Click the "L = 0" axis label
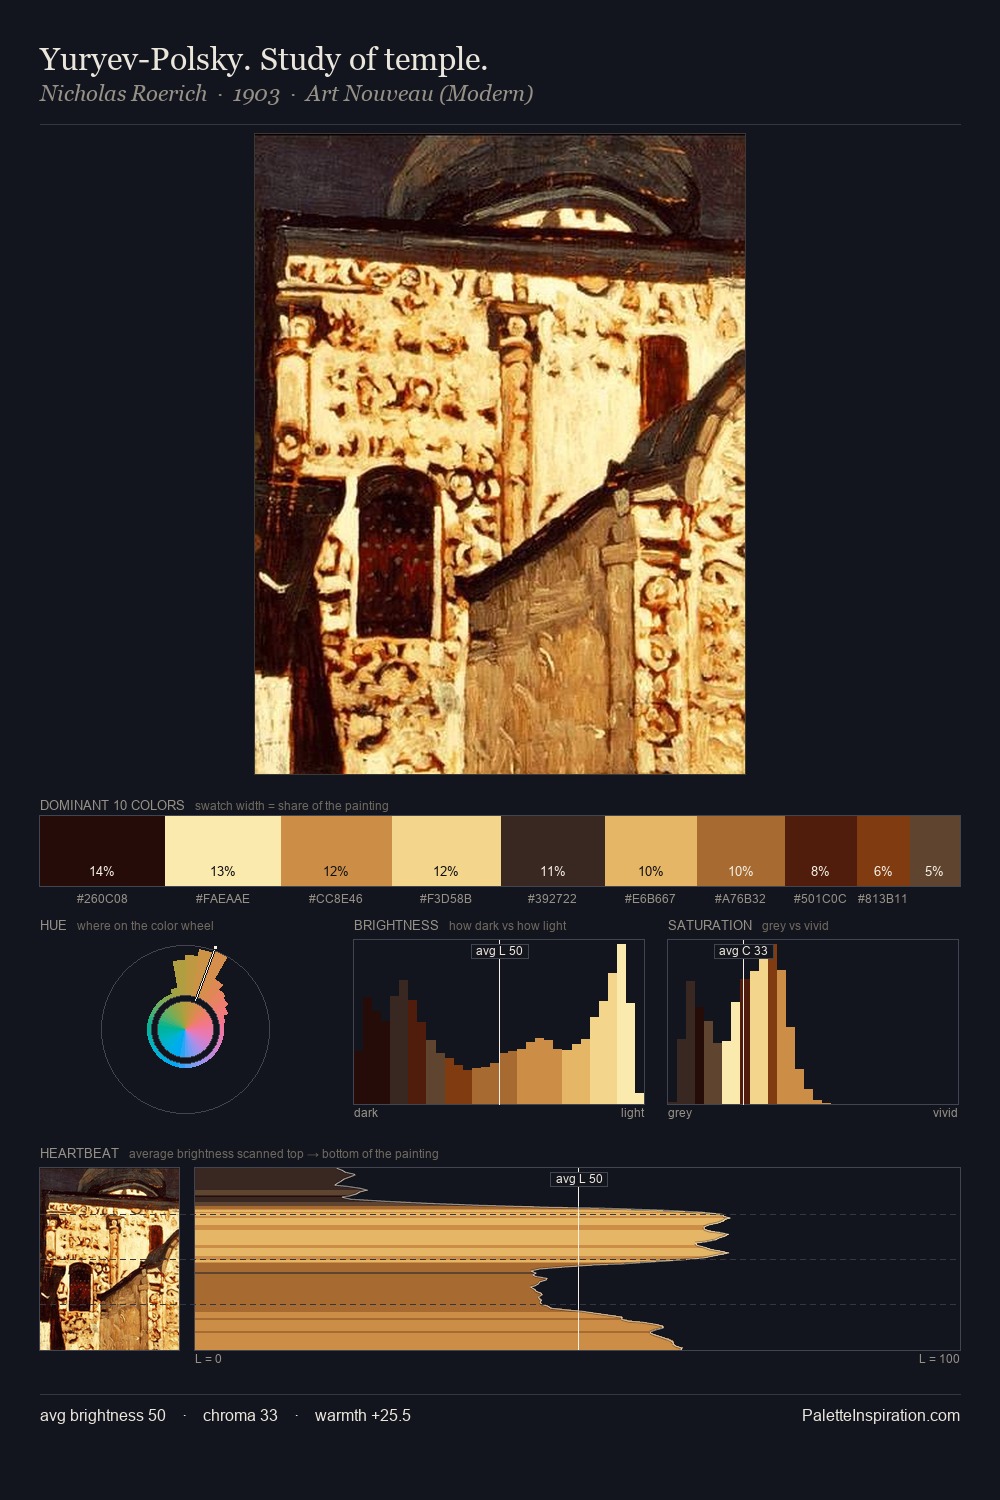Screen dimensions: 1000x1500 (x=208, y=1359)
